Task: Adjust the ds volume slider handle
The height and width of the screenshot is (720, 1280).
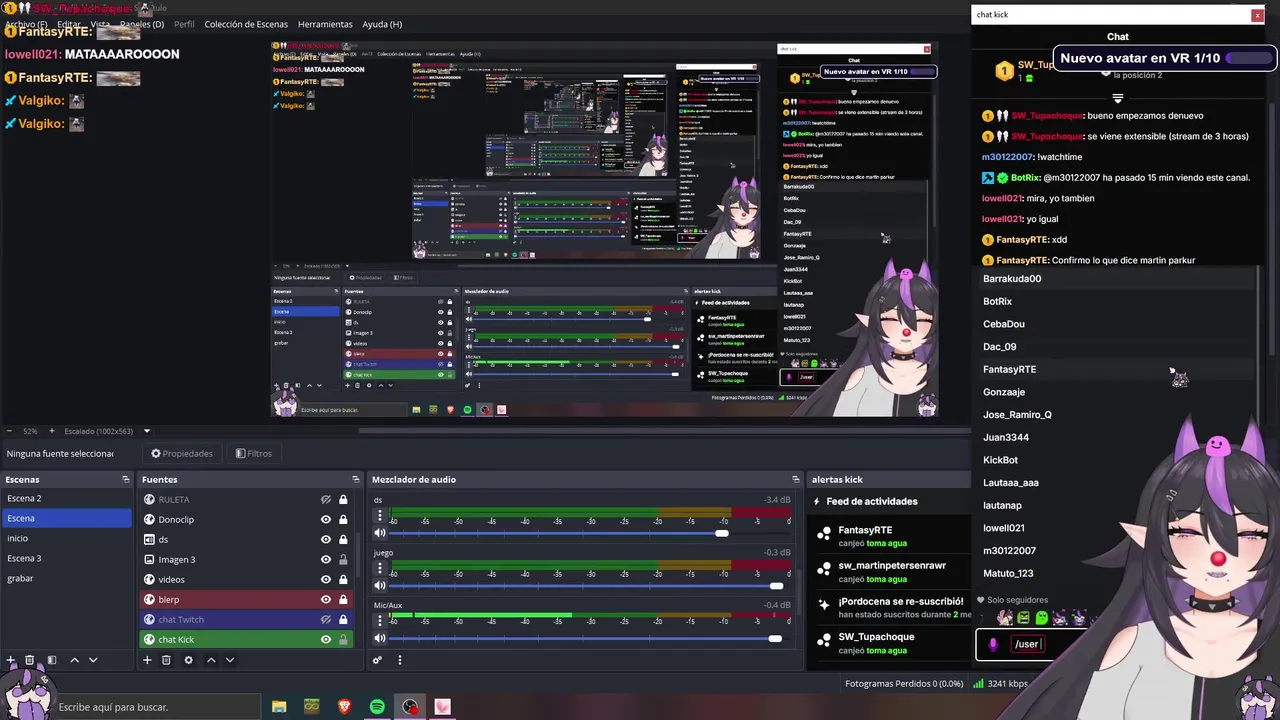Action: pyautogui.click(x=722, y=533)
